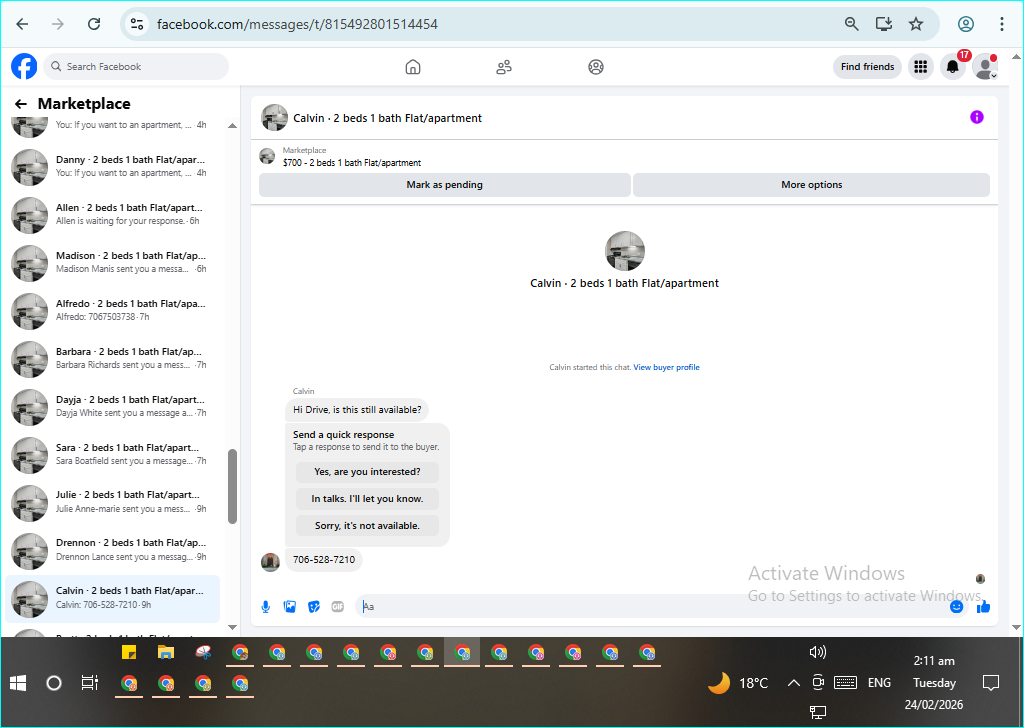
Task: Reload the page with the refresh icon
Action: (x=94, y=24)
